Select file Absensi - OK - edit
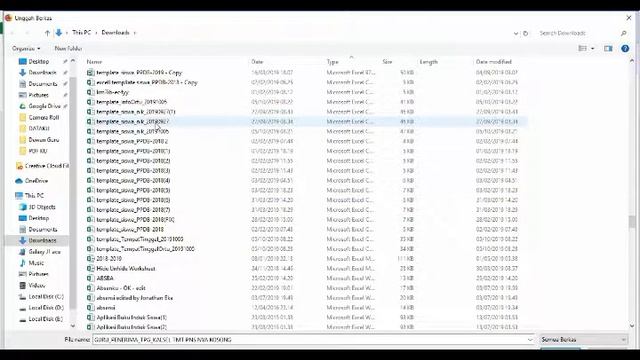Viewport: 640px width, 360px height. coord(121,288)
